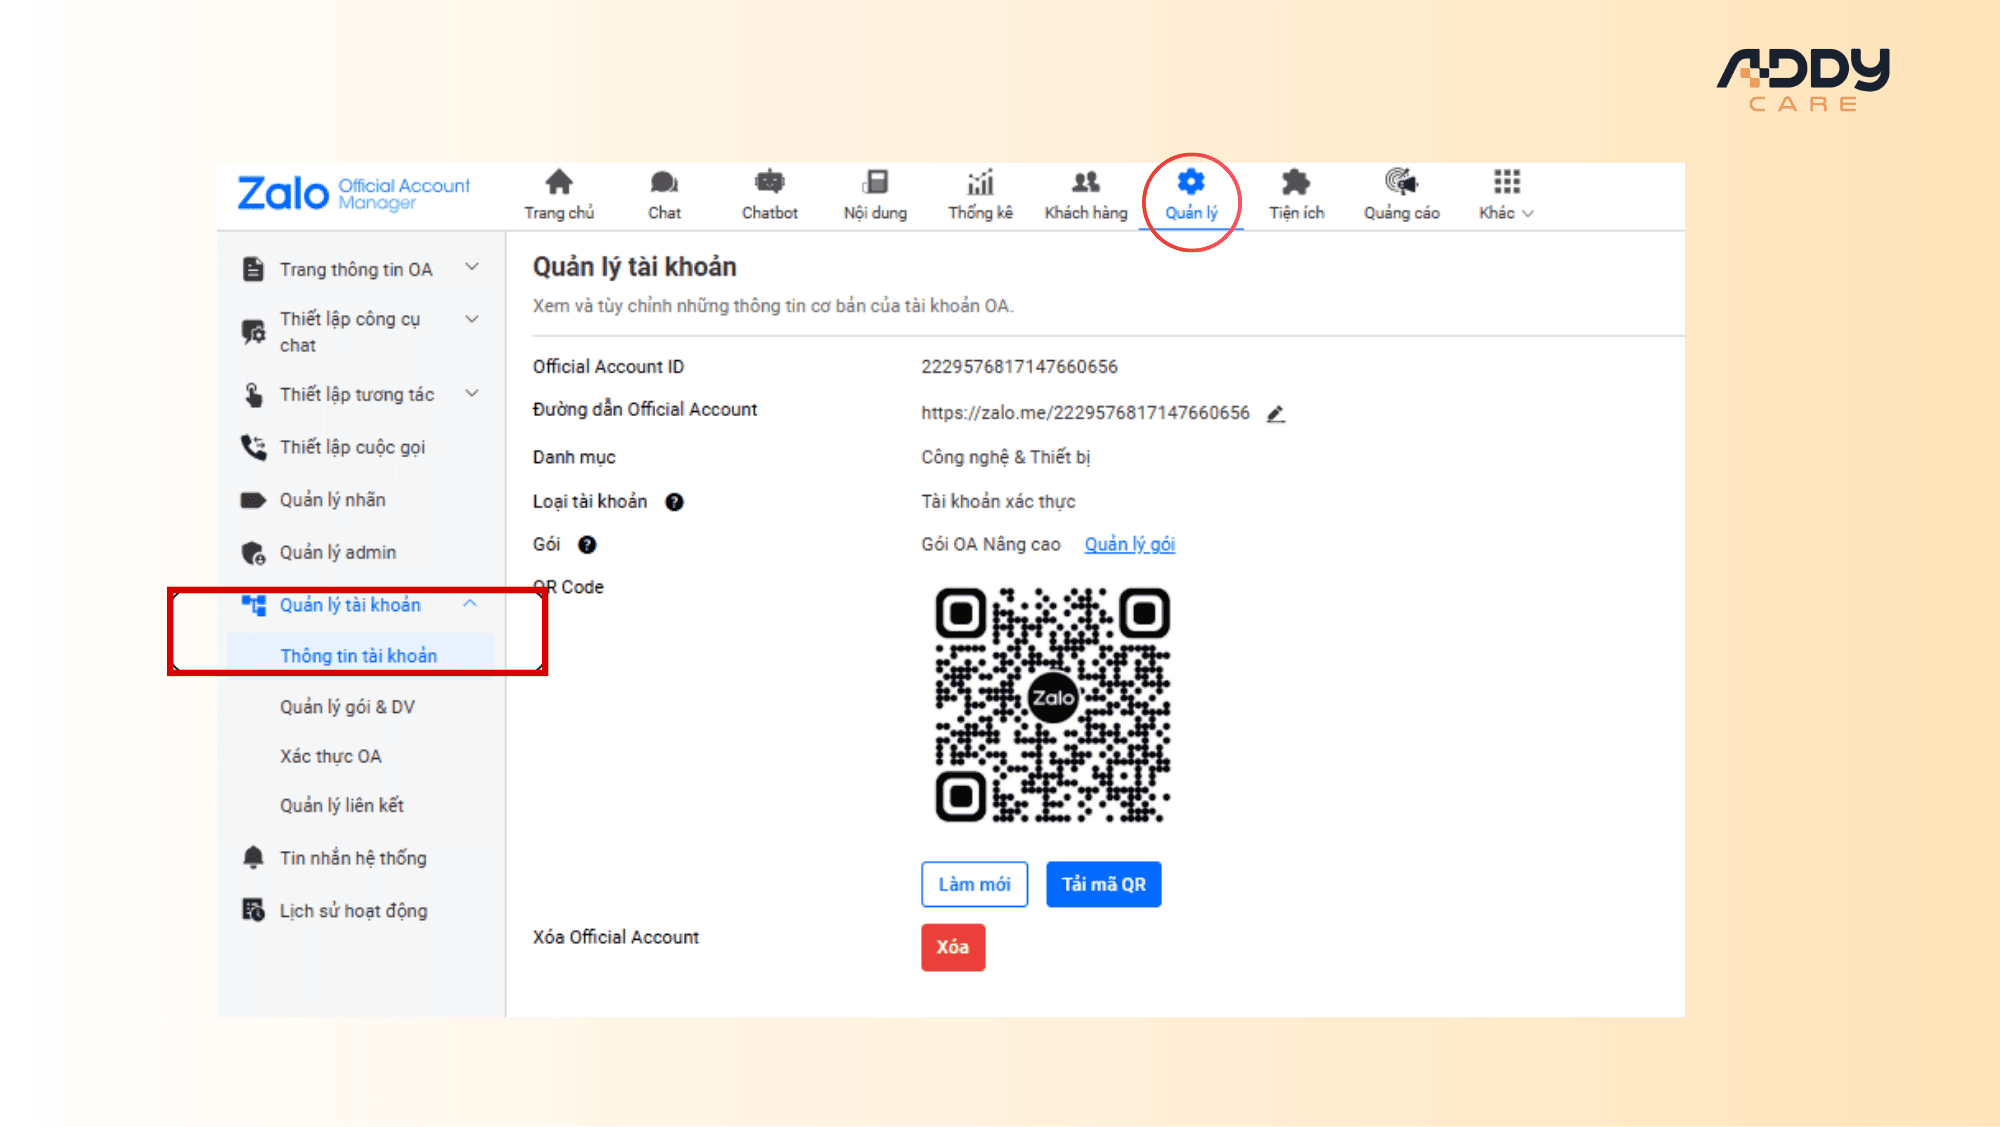This screenshot has width=2000, height=1127.
Task: Click the Đường dẫn Official Account label
Action: pyautogui.click(x=645, y=409)
